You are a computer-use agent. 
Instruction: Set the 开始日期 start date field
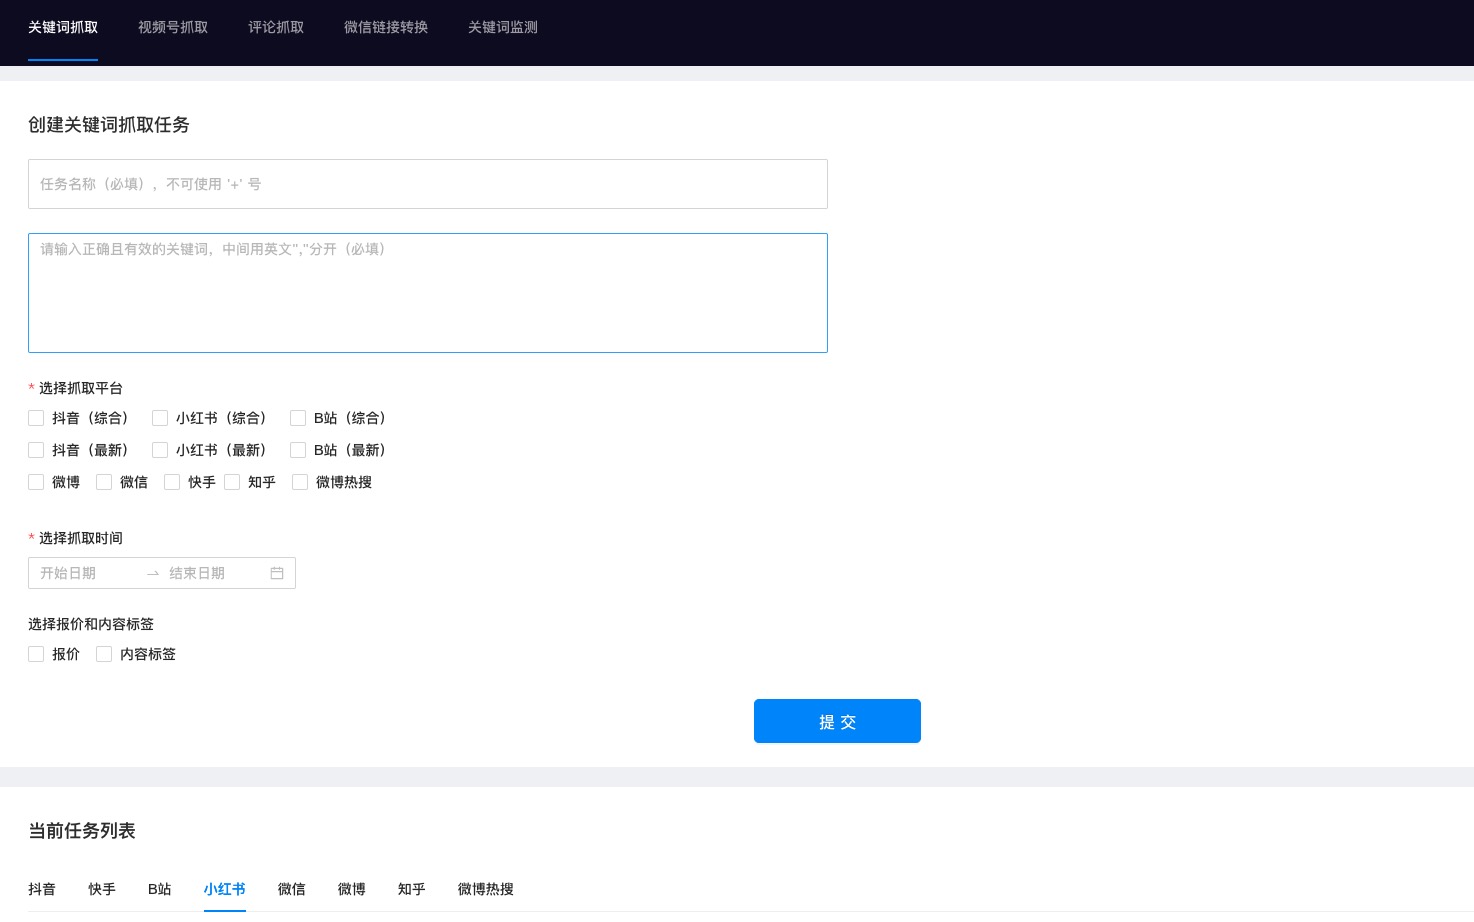(88, 573)
